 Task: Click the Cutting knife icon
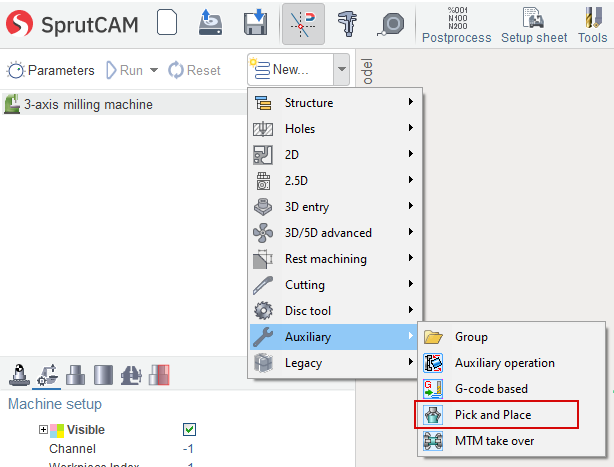(x=263, y=285)
